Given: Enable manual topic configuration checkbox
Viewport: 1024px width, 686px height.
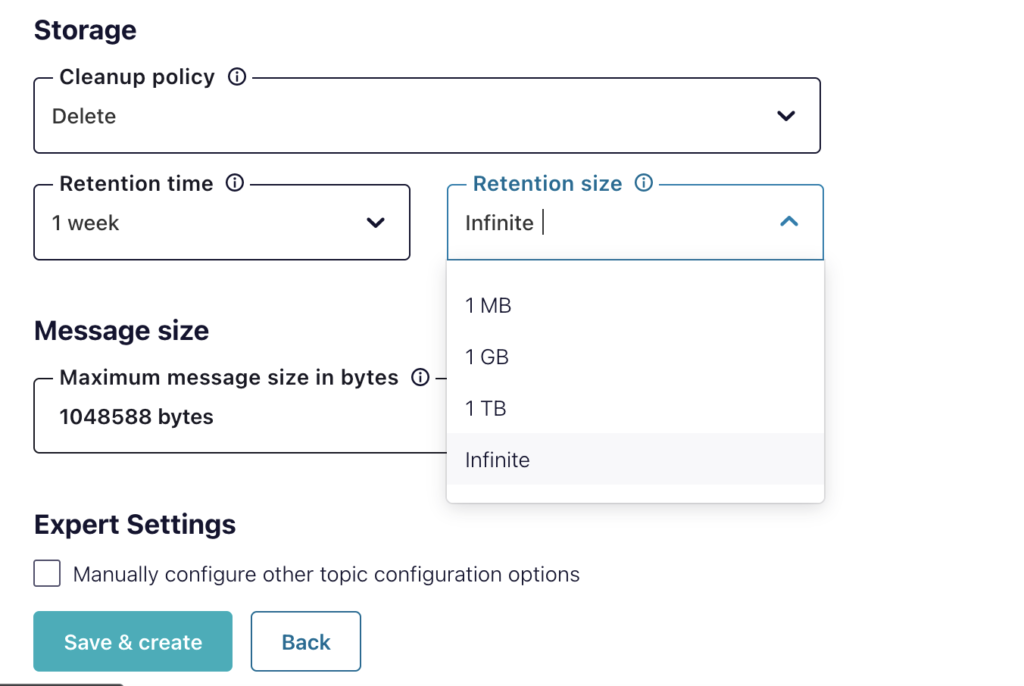Looking at the screenshot, I should pyautogui.click(x=47, y=574).
